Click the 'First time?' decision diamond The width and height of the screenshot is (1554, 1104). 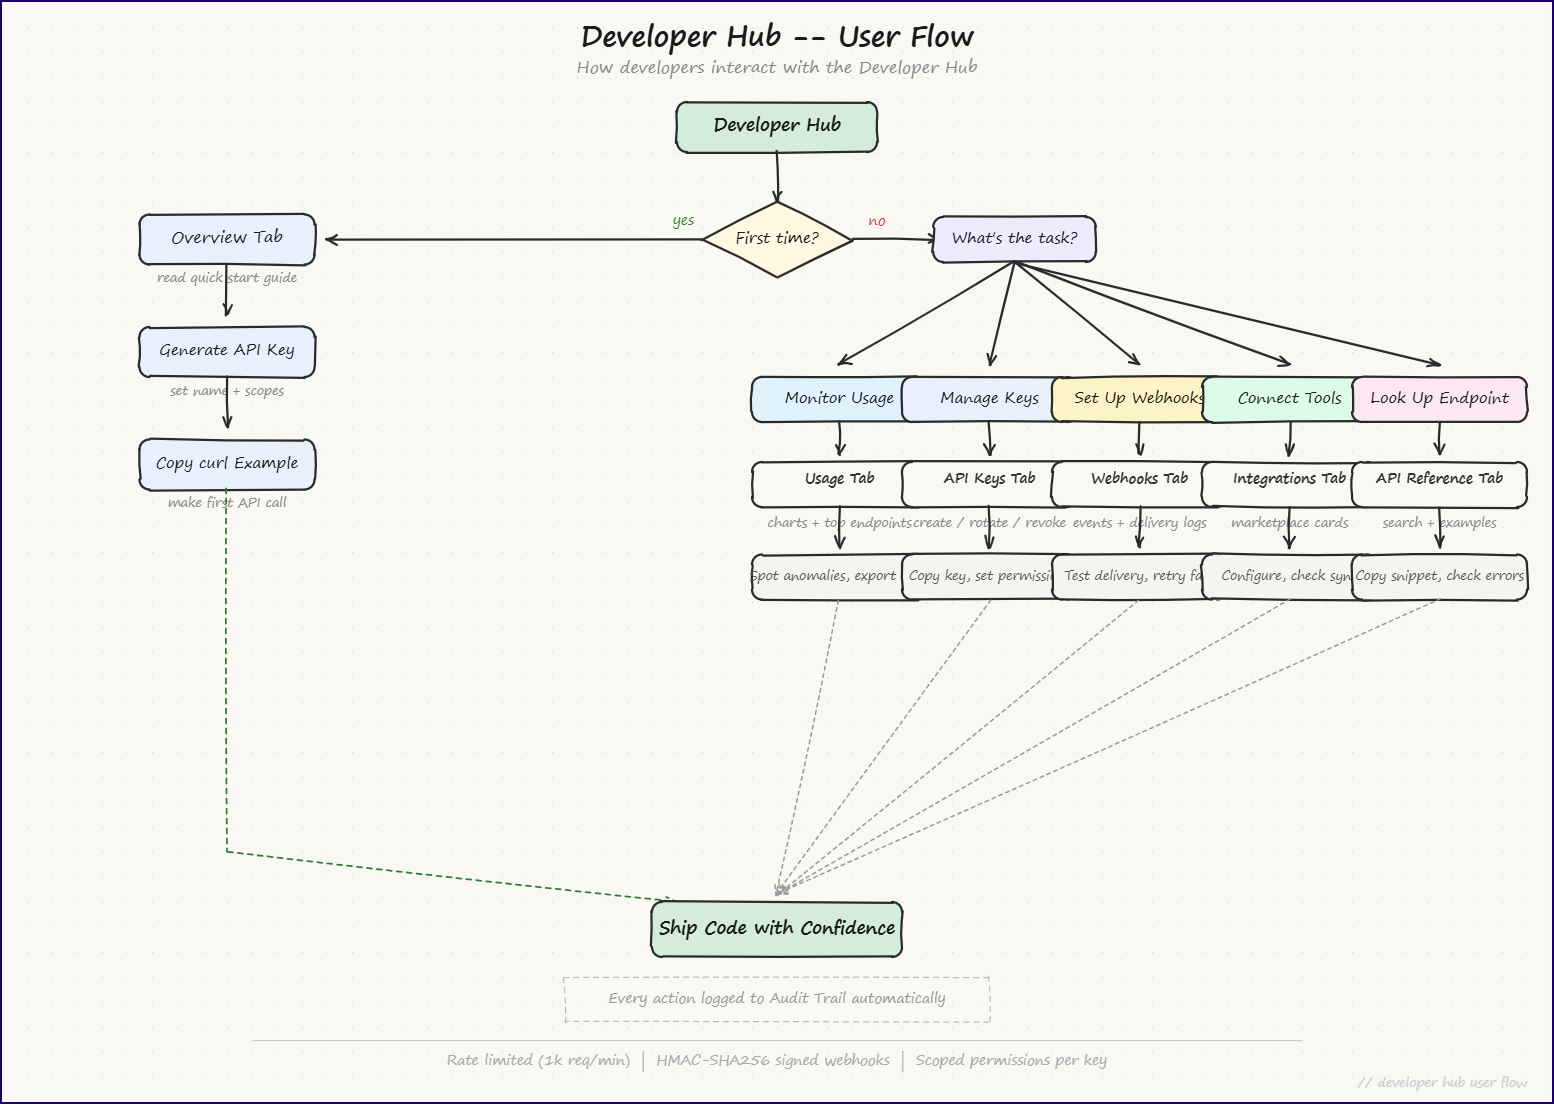[777, 238]
